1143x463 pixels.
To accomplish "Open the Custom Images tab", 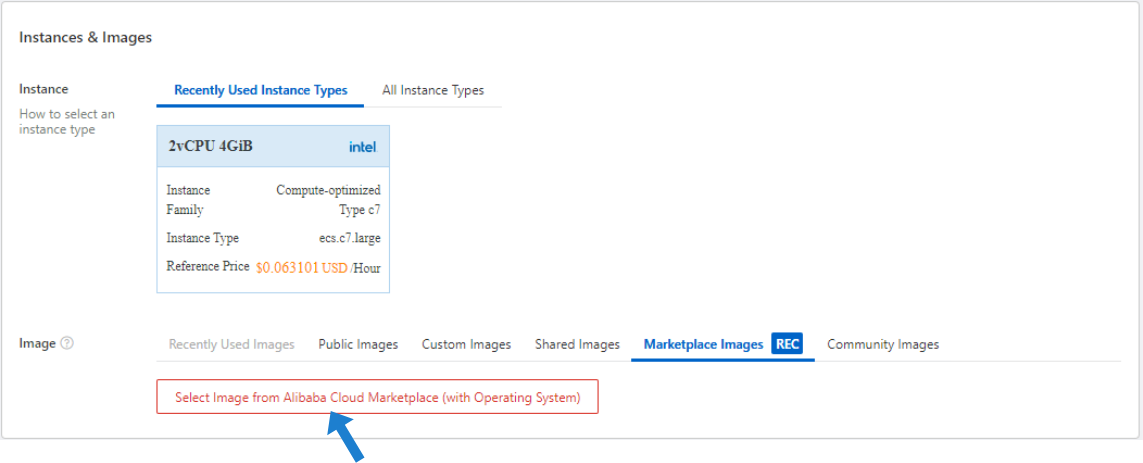I will (466, 344).
